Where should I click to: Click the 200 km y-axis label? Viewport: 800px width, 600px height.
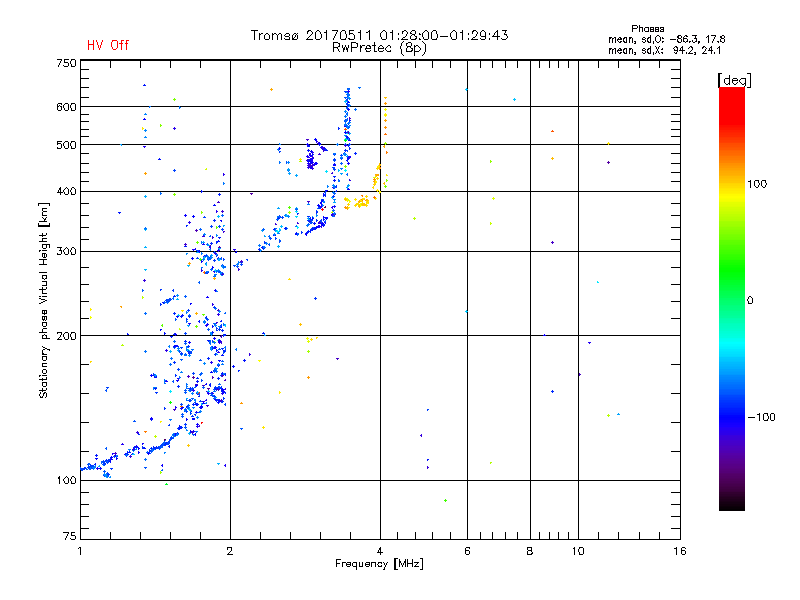(x=66, y=336)
